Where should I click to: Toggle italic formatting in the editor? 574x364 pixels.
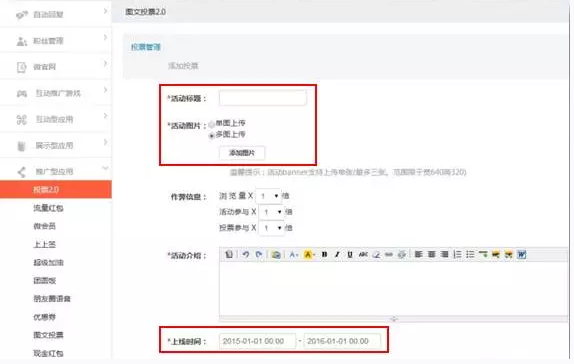tap(337, 255)
